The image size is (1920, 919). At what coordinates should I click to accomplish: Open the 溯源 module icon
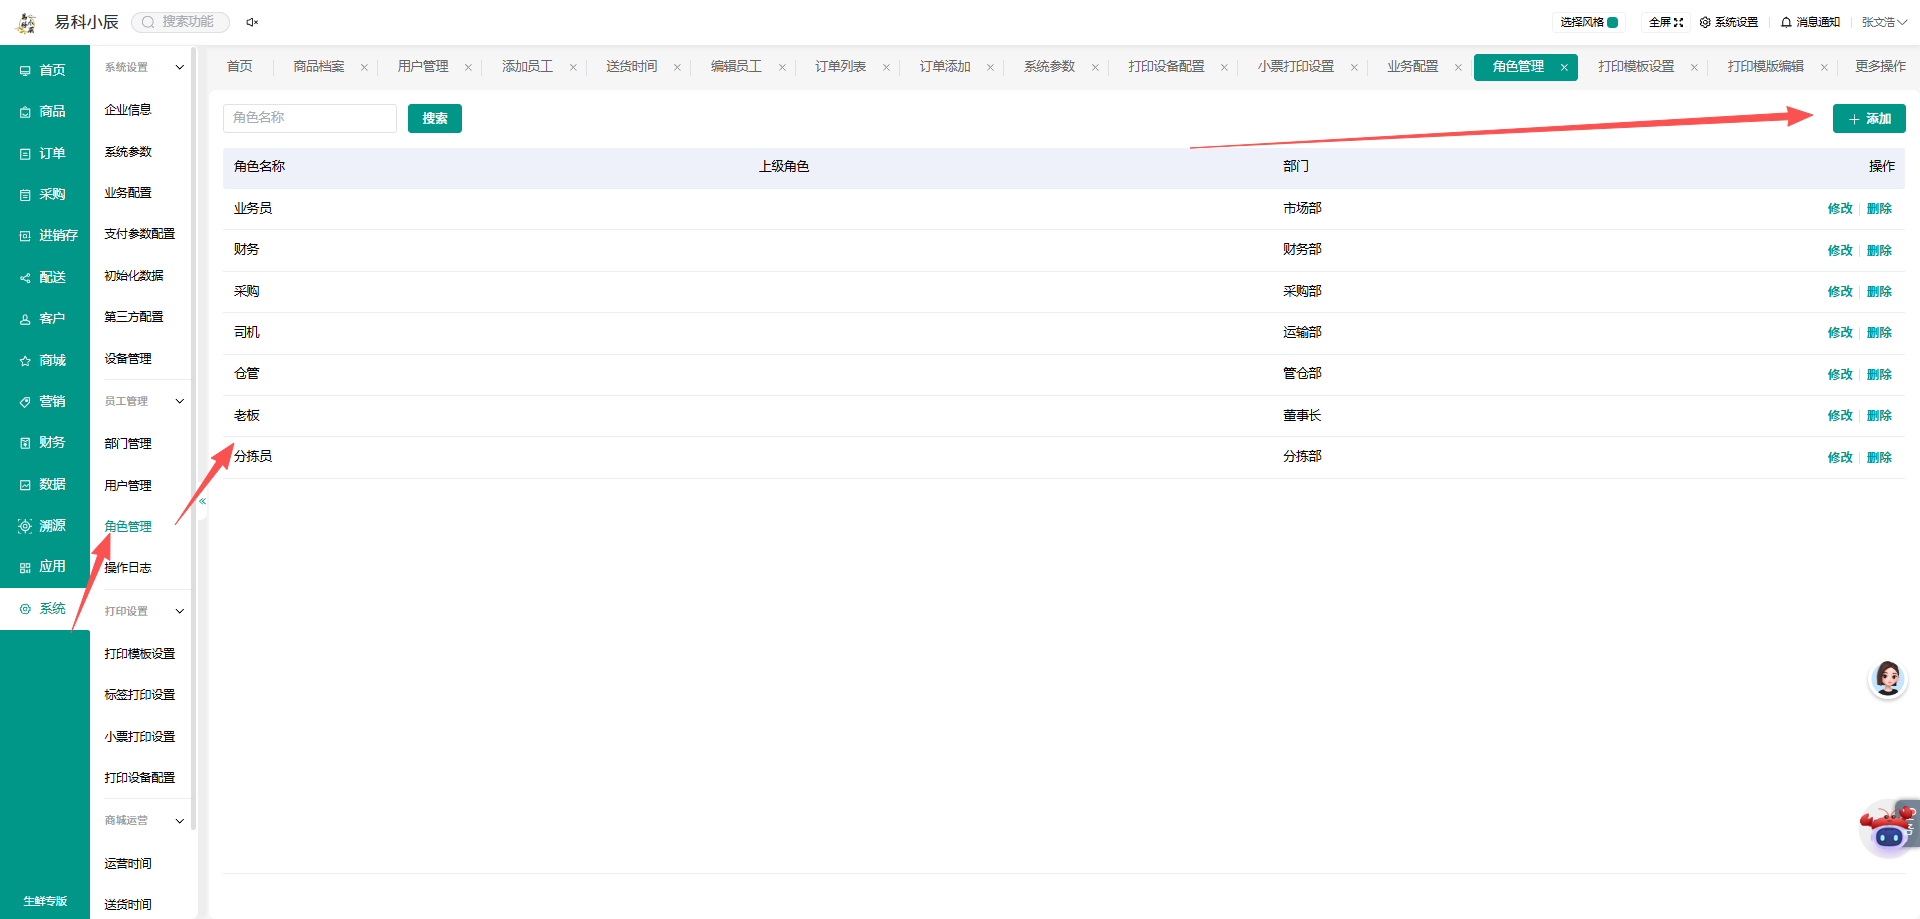tap(25, 526)
